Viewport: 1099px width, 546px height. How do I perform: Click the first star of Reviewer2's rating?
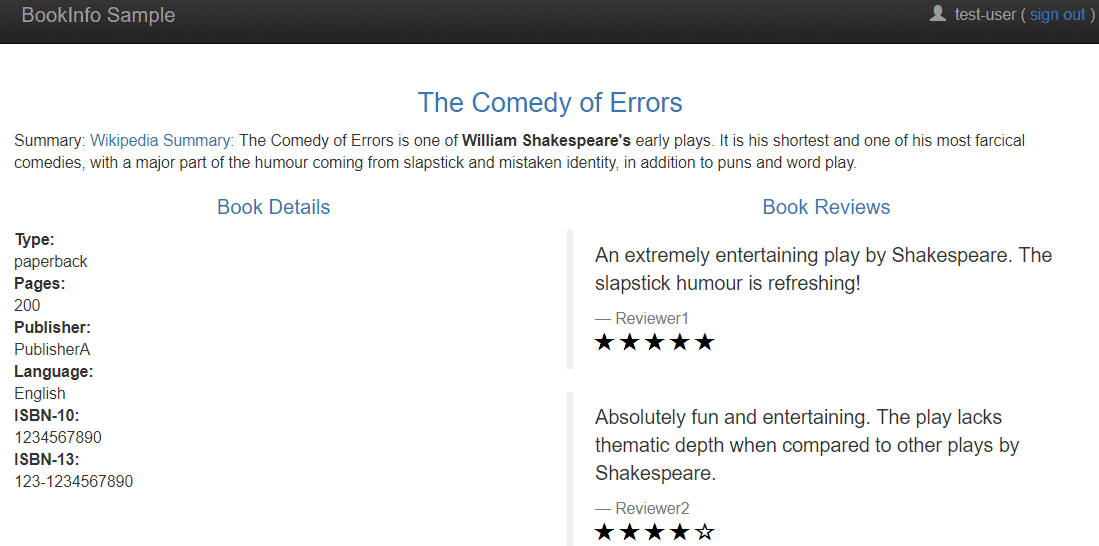pos(604,532)
